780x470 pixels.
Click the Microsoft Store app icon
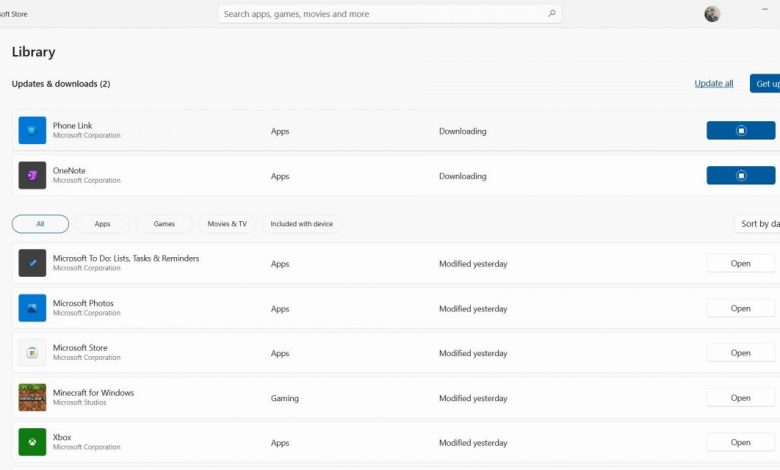[32, 353]
